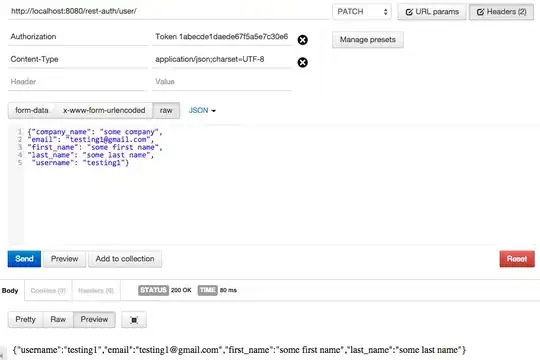Click the Headers (2) edit icon
This screenshot has width=540, height=360.
[x=480, y=12]
